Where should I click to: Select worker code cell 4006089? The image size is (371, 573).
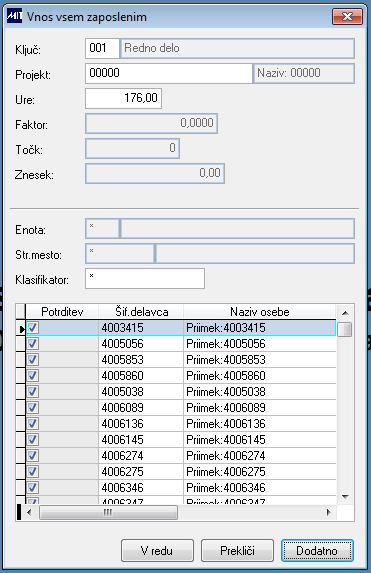pyautogui.click(x=141, y=408)
